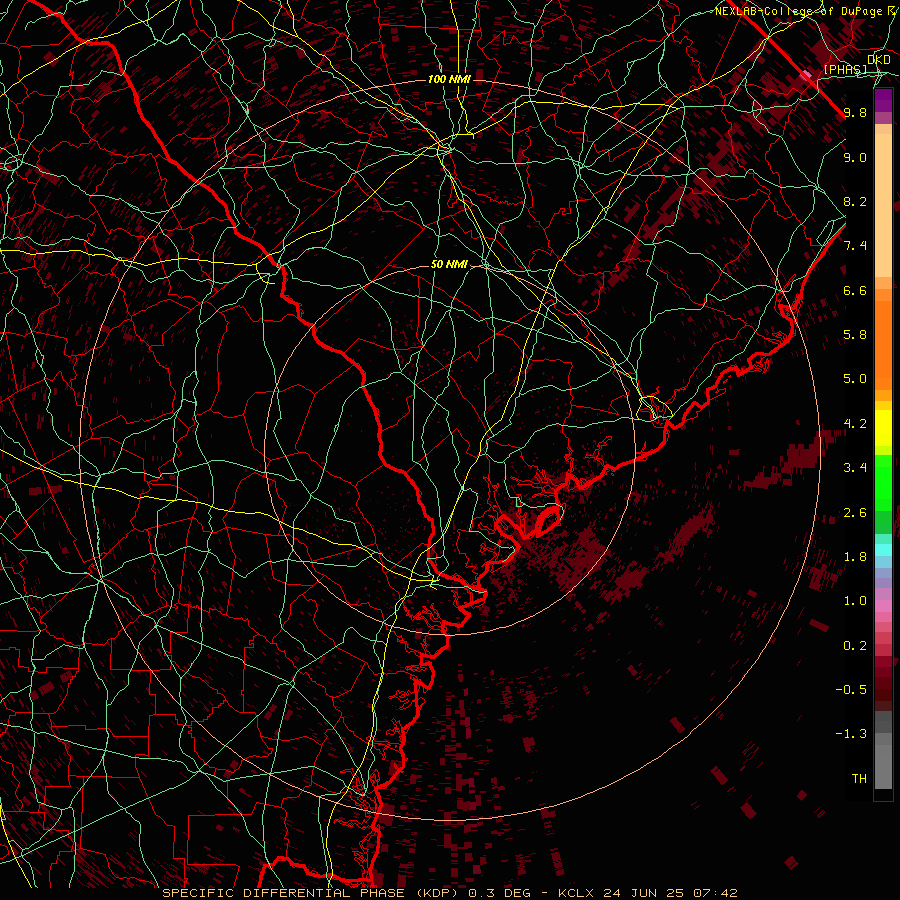Click the TH threshold label on the scale
This screenshot has width=900, height=900.
(x=859, y=779)
